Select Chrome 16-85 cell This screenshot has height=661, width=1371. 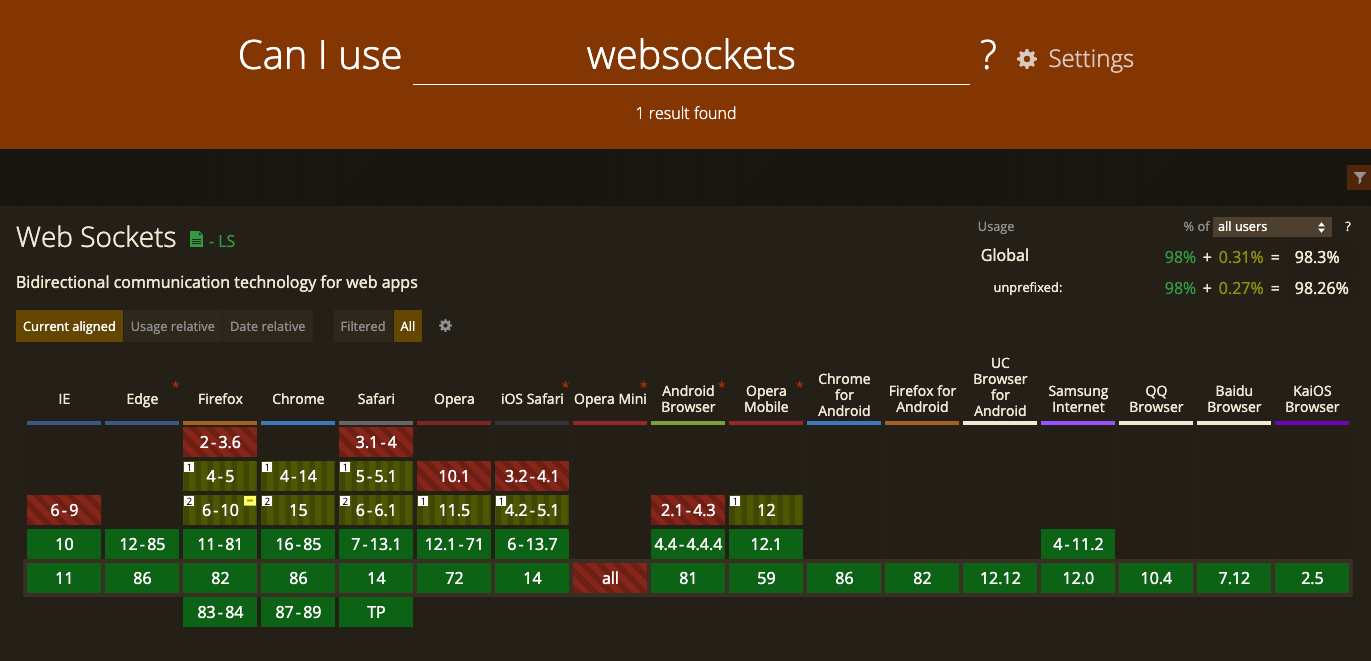[298, 544]
